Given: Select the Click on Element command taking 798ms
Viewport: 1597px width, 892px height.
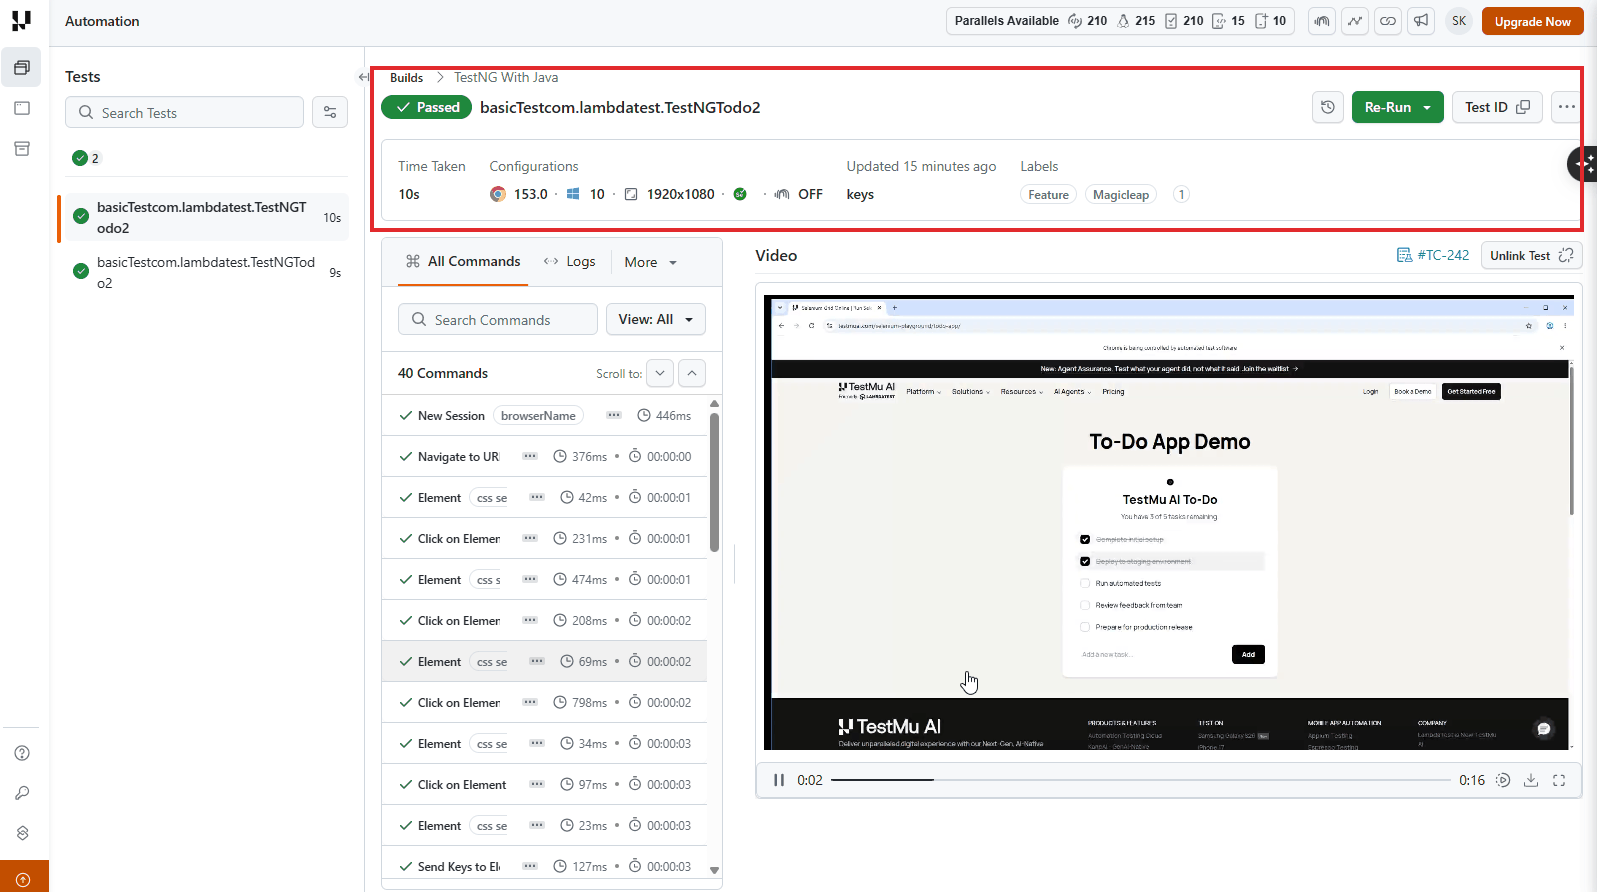Looking at the screenshot, I should 544,702.
